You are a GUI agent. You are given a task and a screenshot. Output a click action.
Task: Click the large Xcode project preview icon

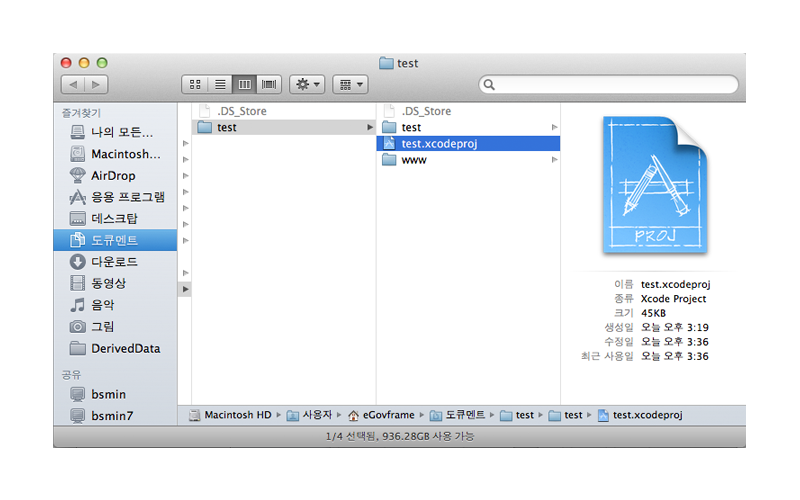tap(652, 186)
